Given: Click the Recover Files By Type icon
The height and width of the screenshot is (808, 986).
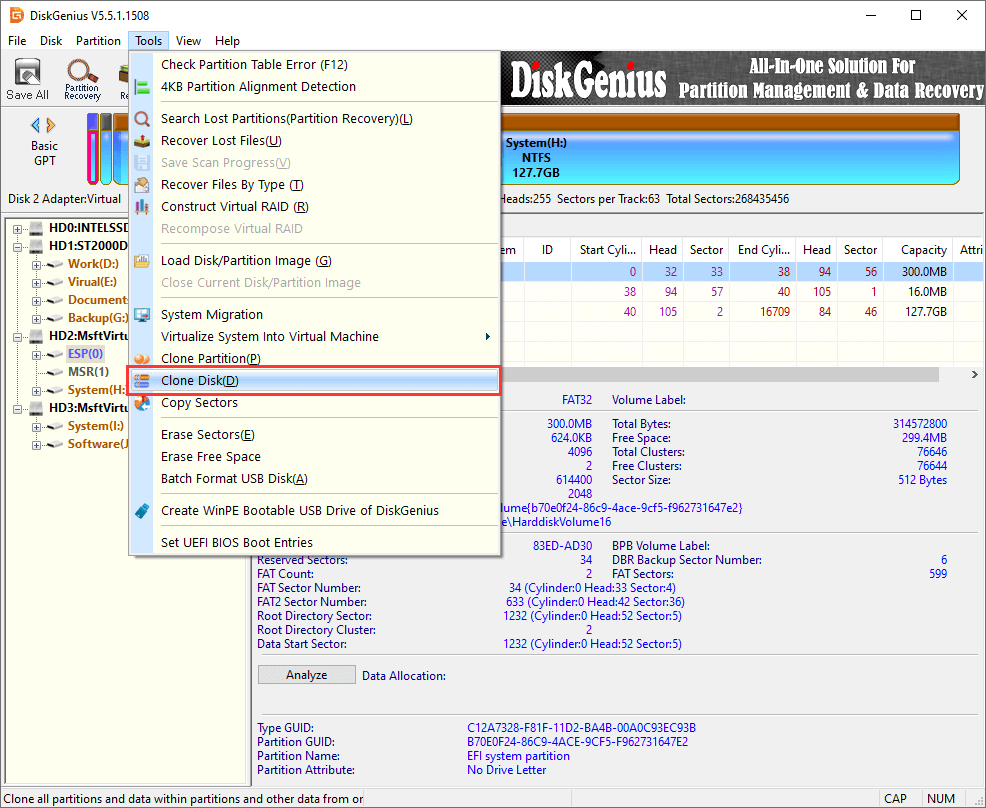Looking at the screenshot, I should click(142, 185).
